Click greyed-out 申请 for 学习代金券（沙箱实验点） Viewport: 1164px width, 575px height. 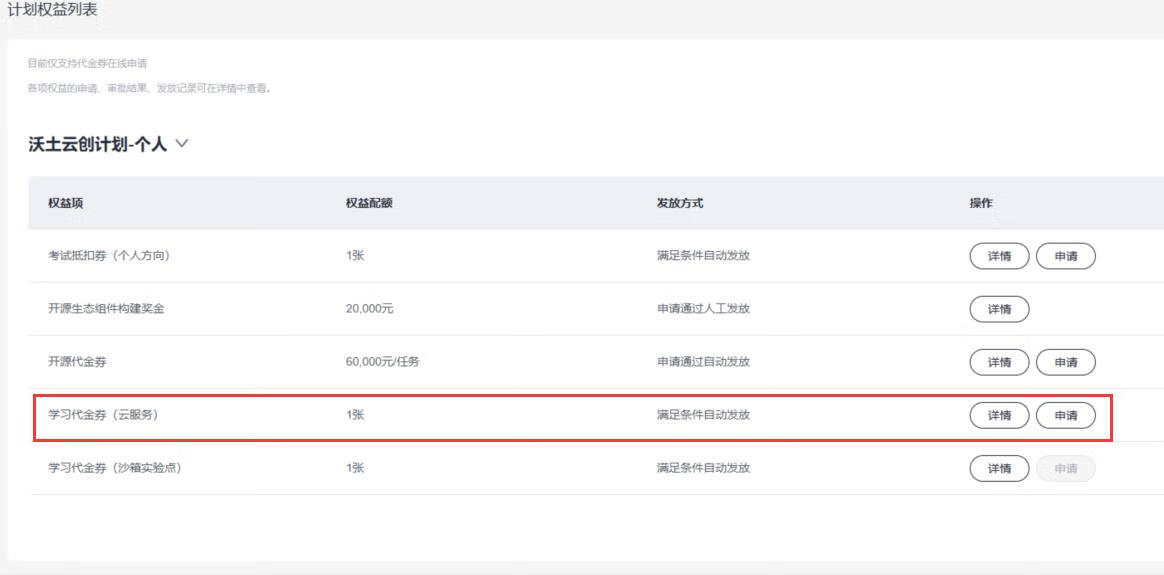tap(1065, 468)
